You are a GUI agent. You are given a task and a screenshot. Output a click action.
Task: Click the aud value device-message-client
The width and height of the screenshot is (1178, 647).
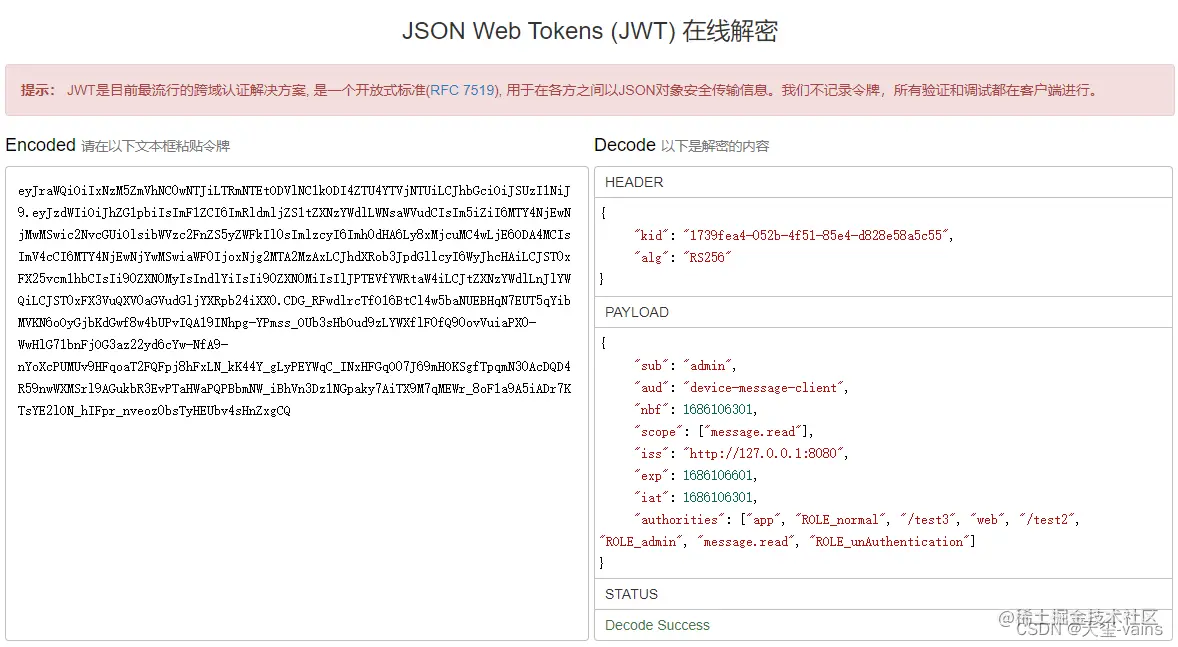click(x=762, y=387)
